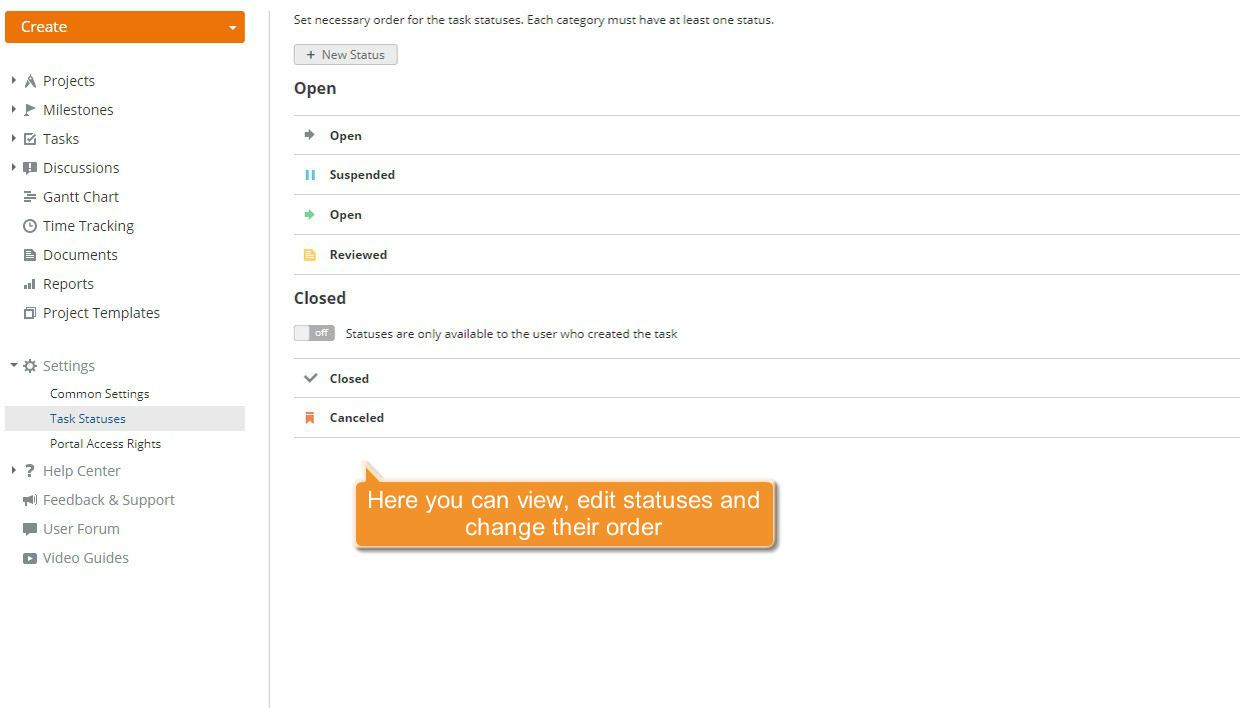Select the Gantt Chart icon in the sidebar
Screen dimensions: 1240x708
coord(29,196)
